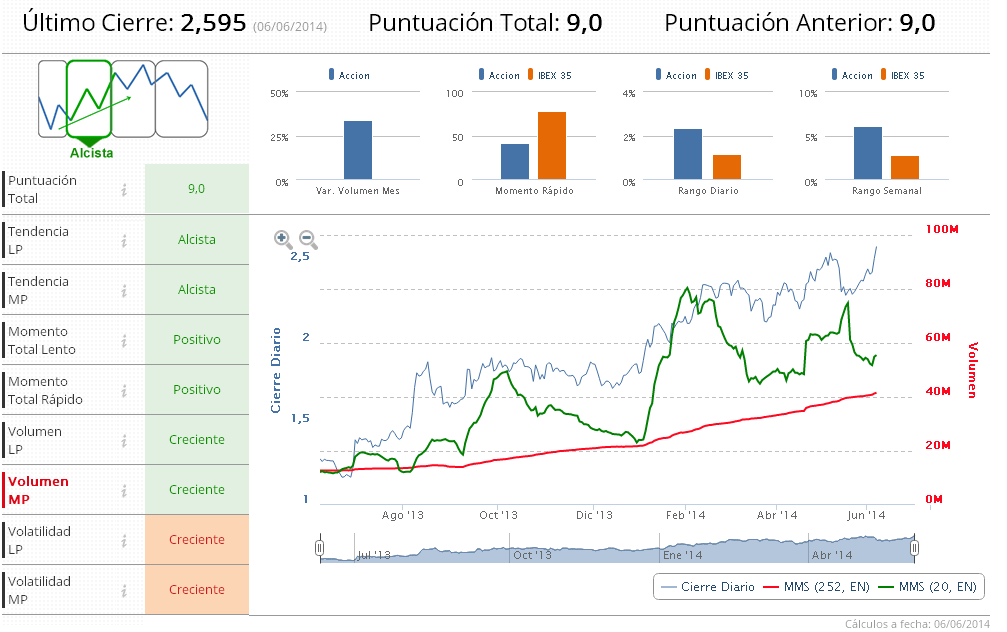Viewport: 1007px width, 632px height.
Task: Zoom in on the price chart
Action: click(283, 239)
